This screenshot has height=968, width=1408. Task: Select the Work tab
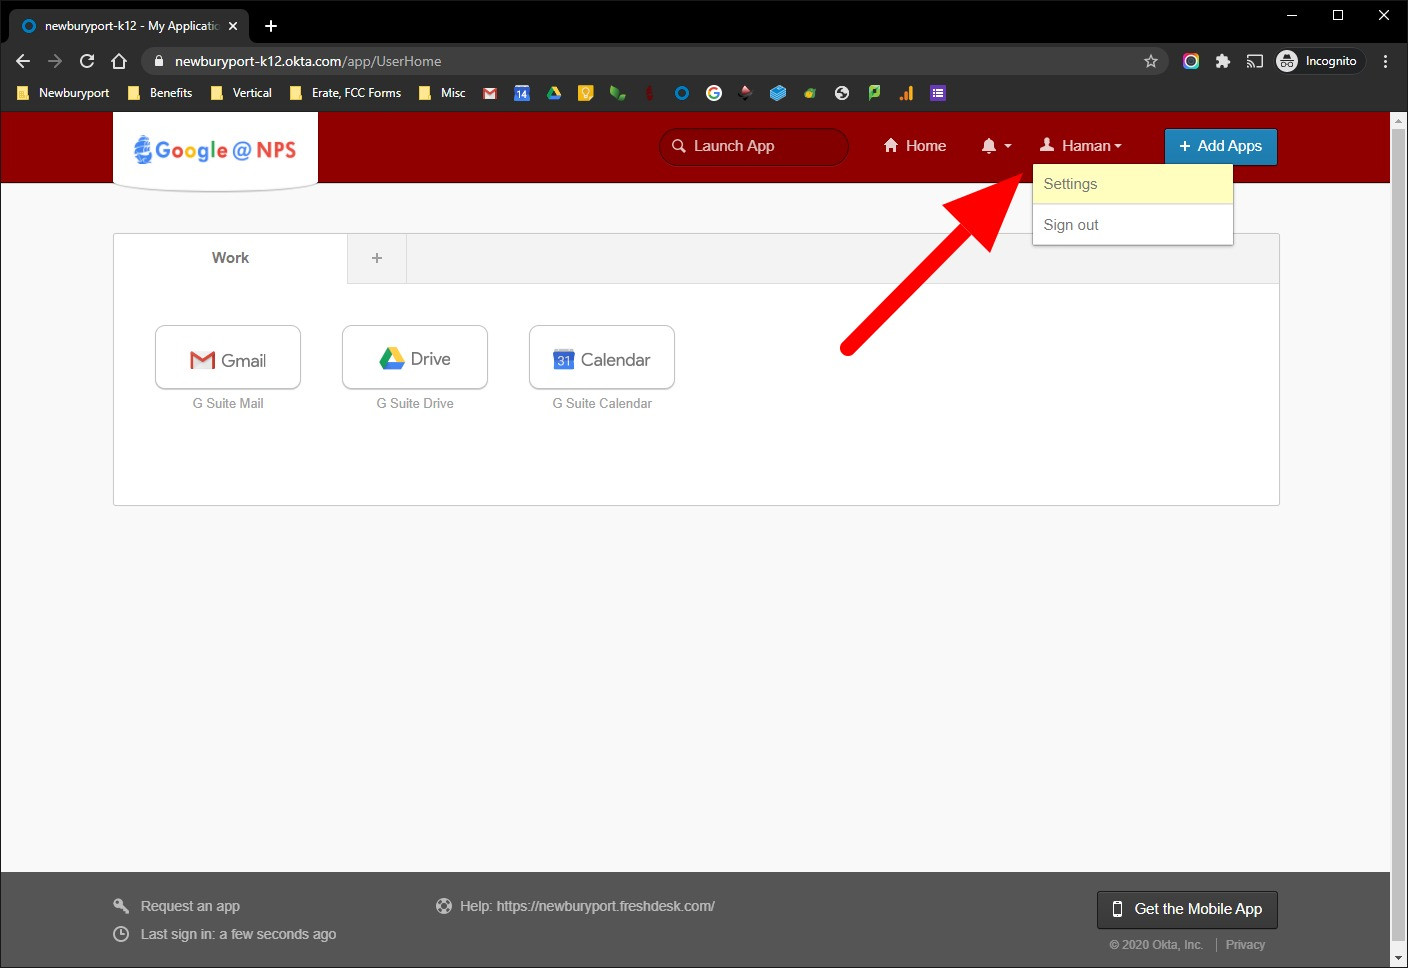[x=230, y=258]
